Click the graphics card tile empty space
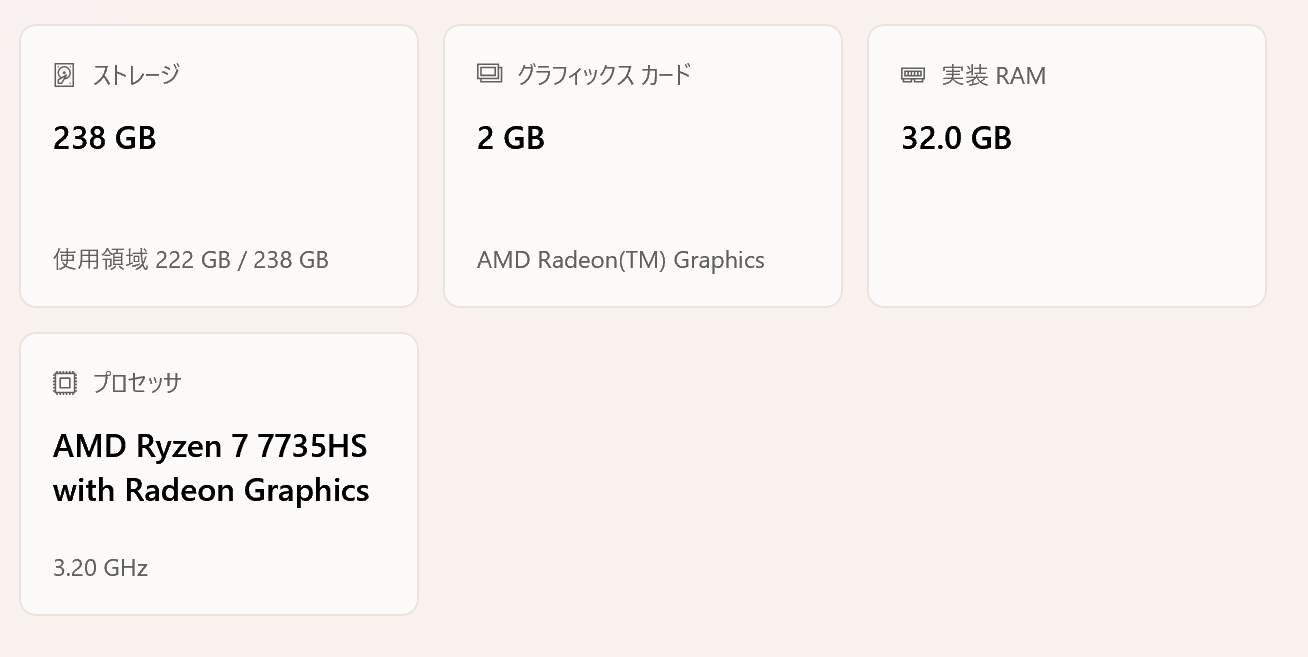 (x=642, y=200)
